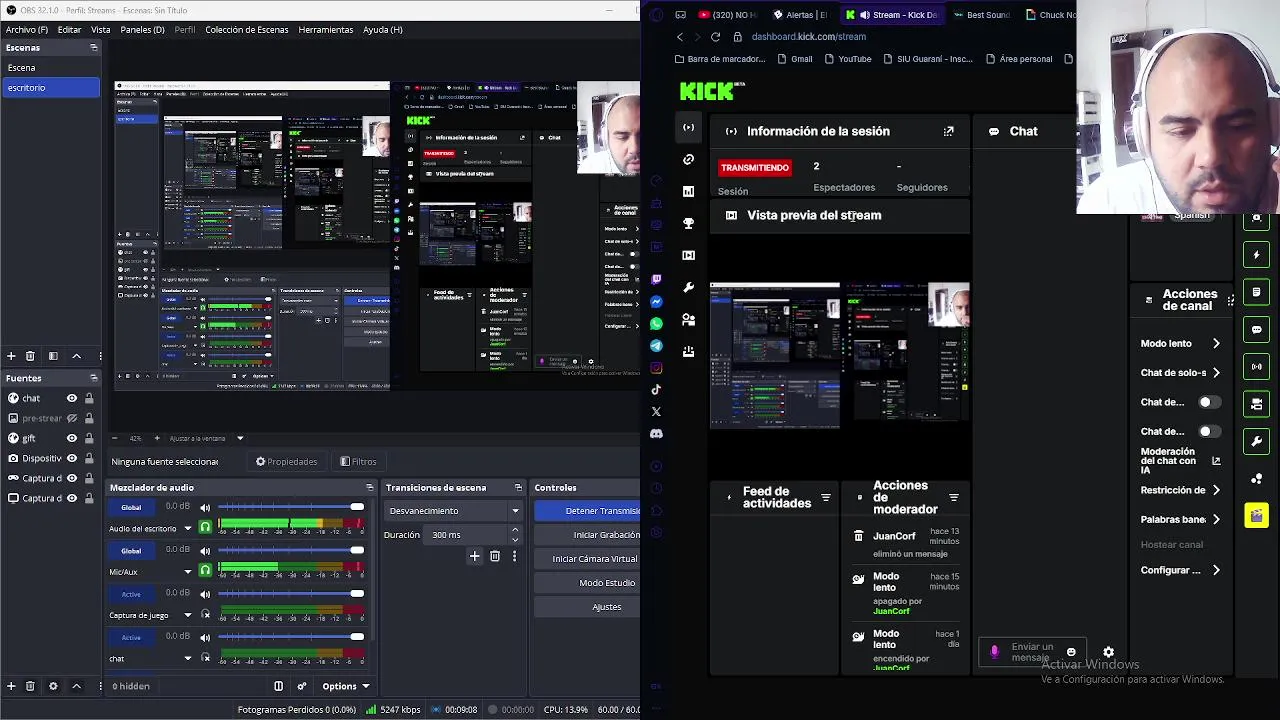Open TikTok from the browser sidebar
Viewport: 1280px width, 720px height.
point(656,390)
